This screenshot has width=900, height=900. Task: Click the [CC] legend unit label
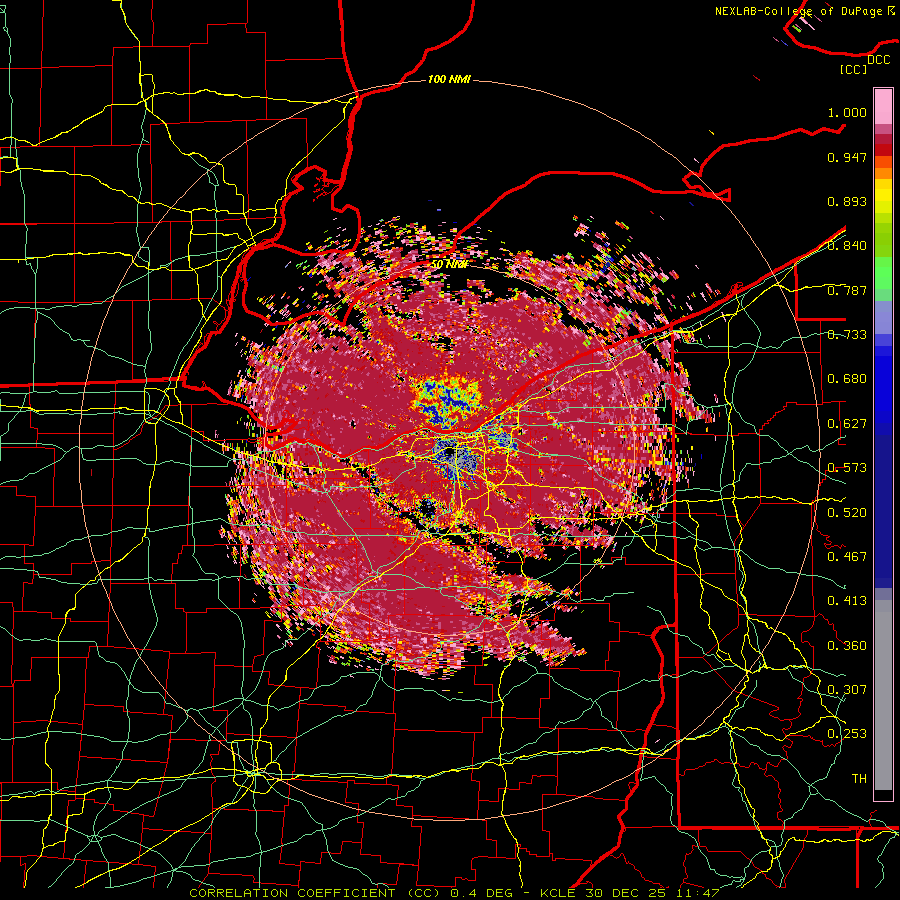854,69
